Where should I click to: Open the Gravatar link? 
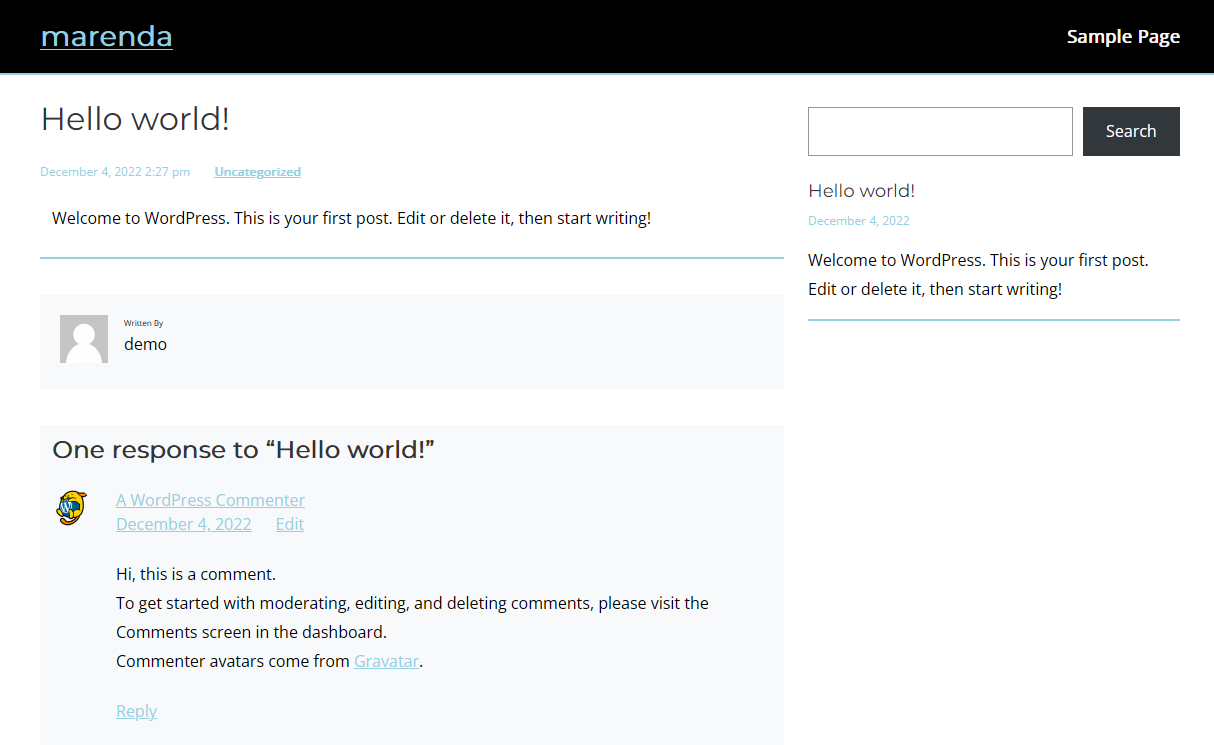point(386,661)
